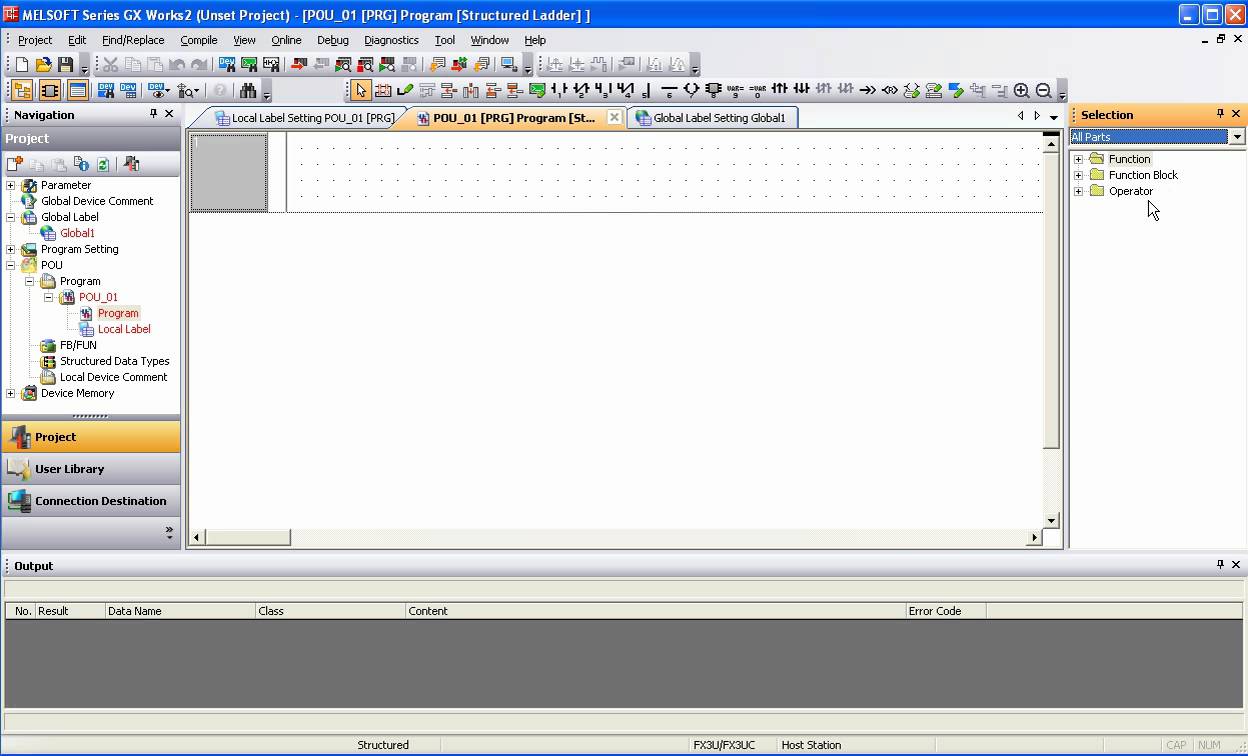Open the Diagnostics menu
The height and width of the screenshot is (756, 1248).
pyautogui.click(x=391, y=40)
